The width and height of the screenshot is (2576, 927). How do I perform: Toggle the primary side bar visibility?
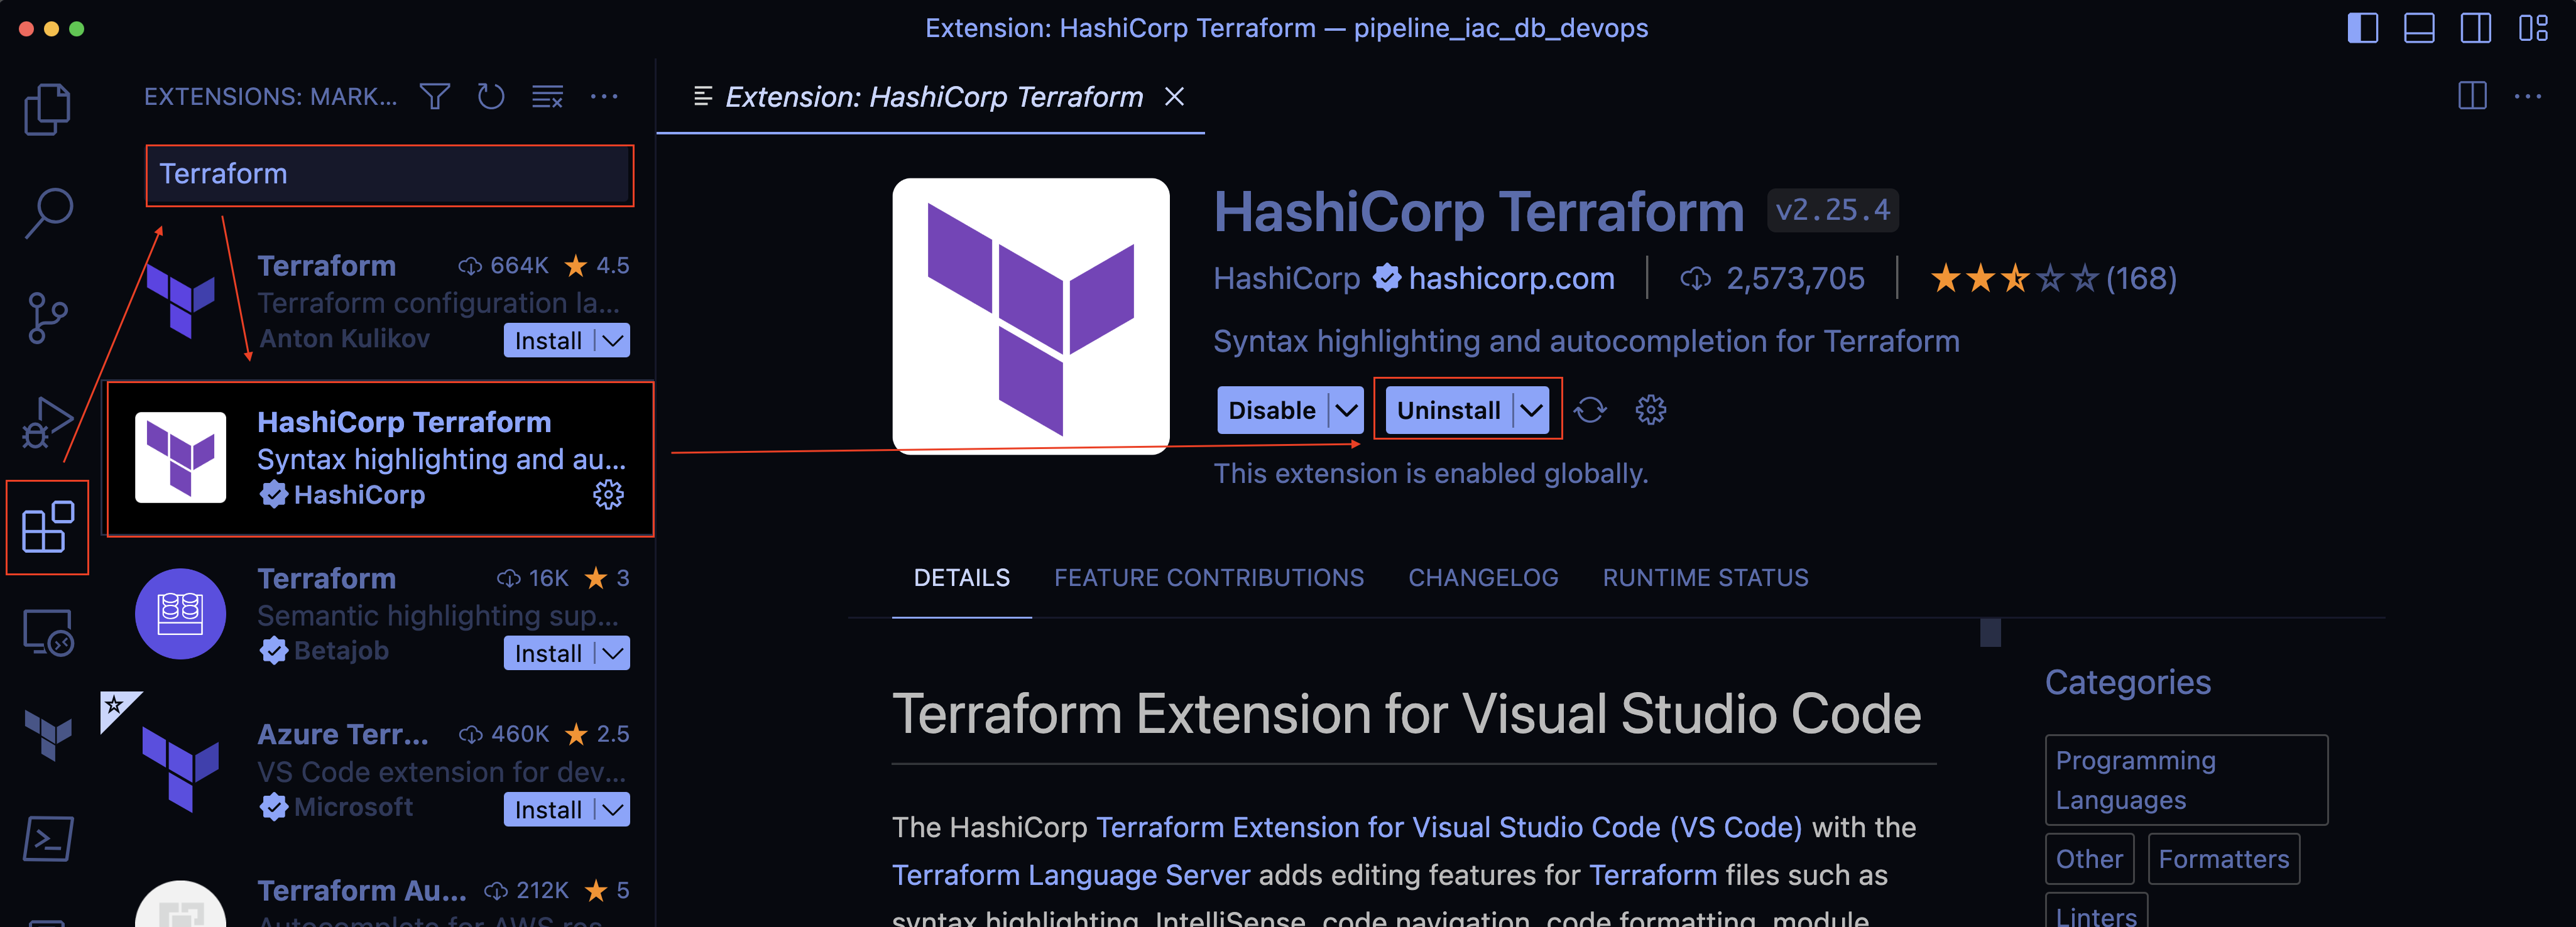click(x=2362, y=28)
